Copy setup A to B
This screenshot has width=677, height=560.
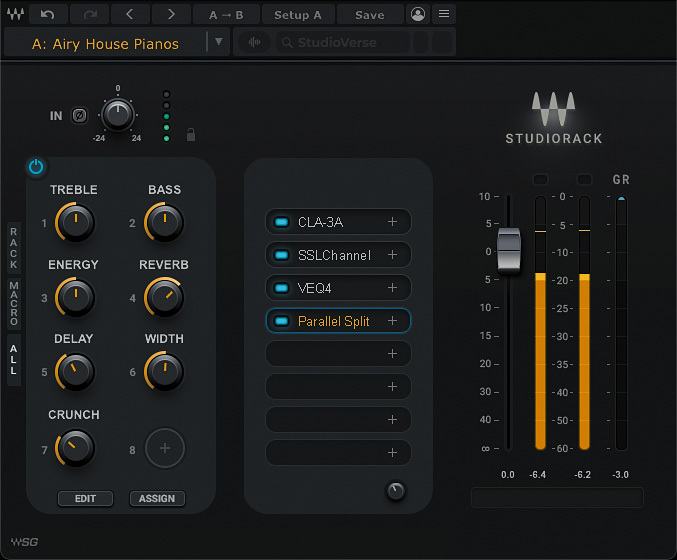click(226, 14)
